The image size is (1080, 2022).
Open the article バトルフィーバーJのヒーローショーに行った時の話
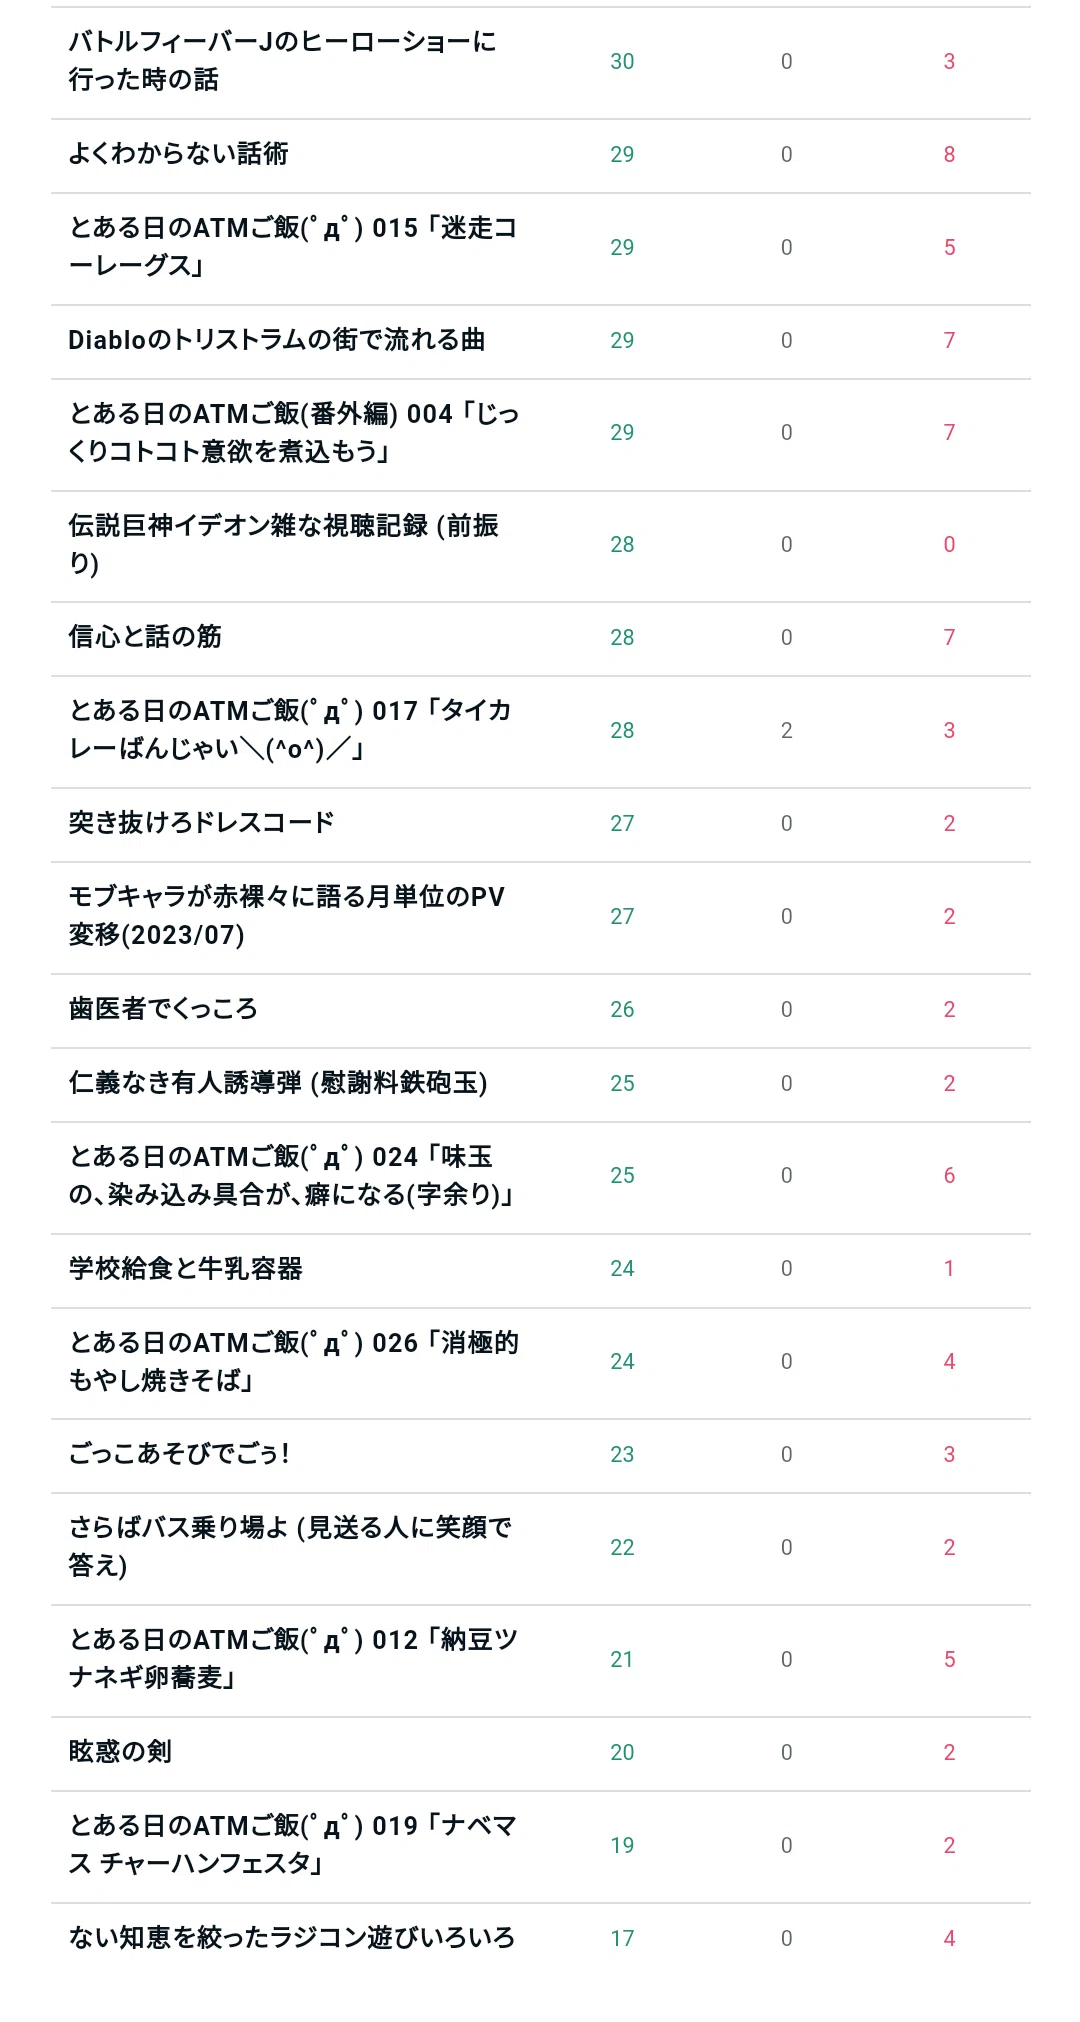[x=283, y=61]
